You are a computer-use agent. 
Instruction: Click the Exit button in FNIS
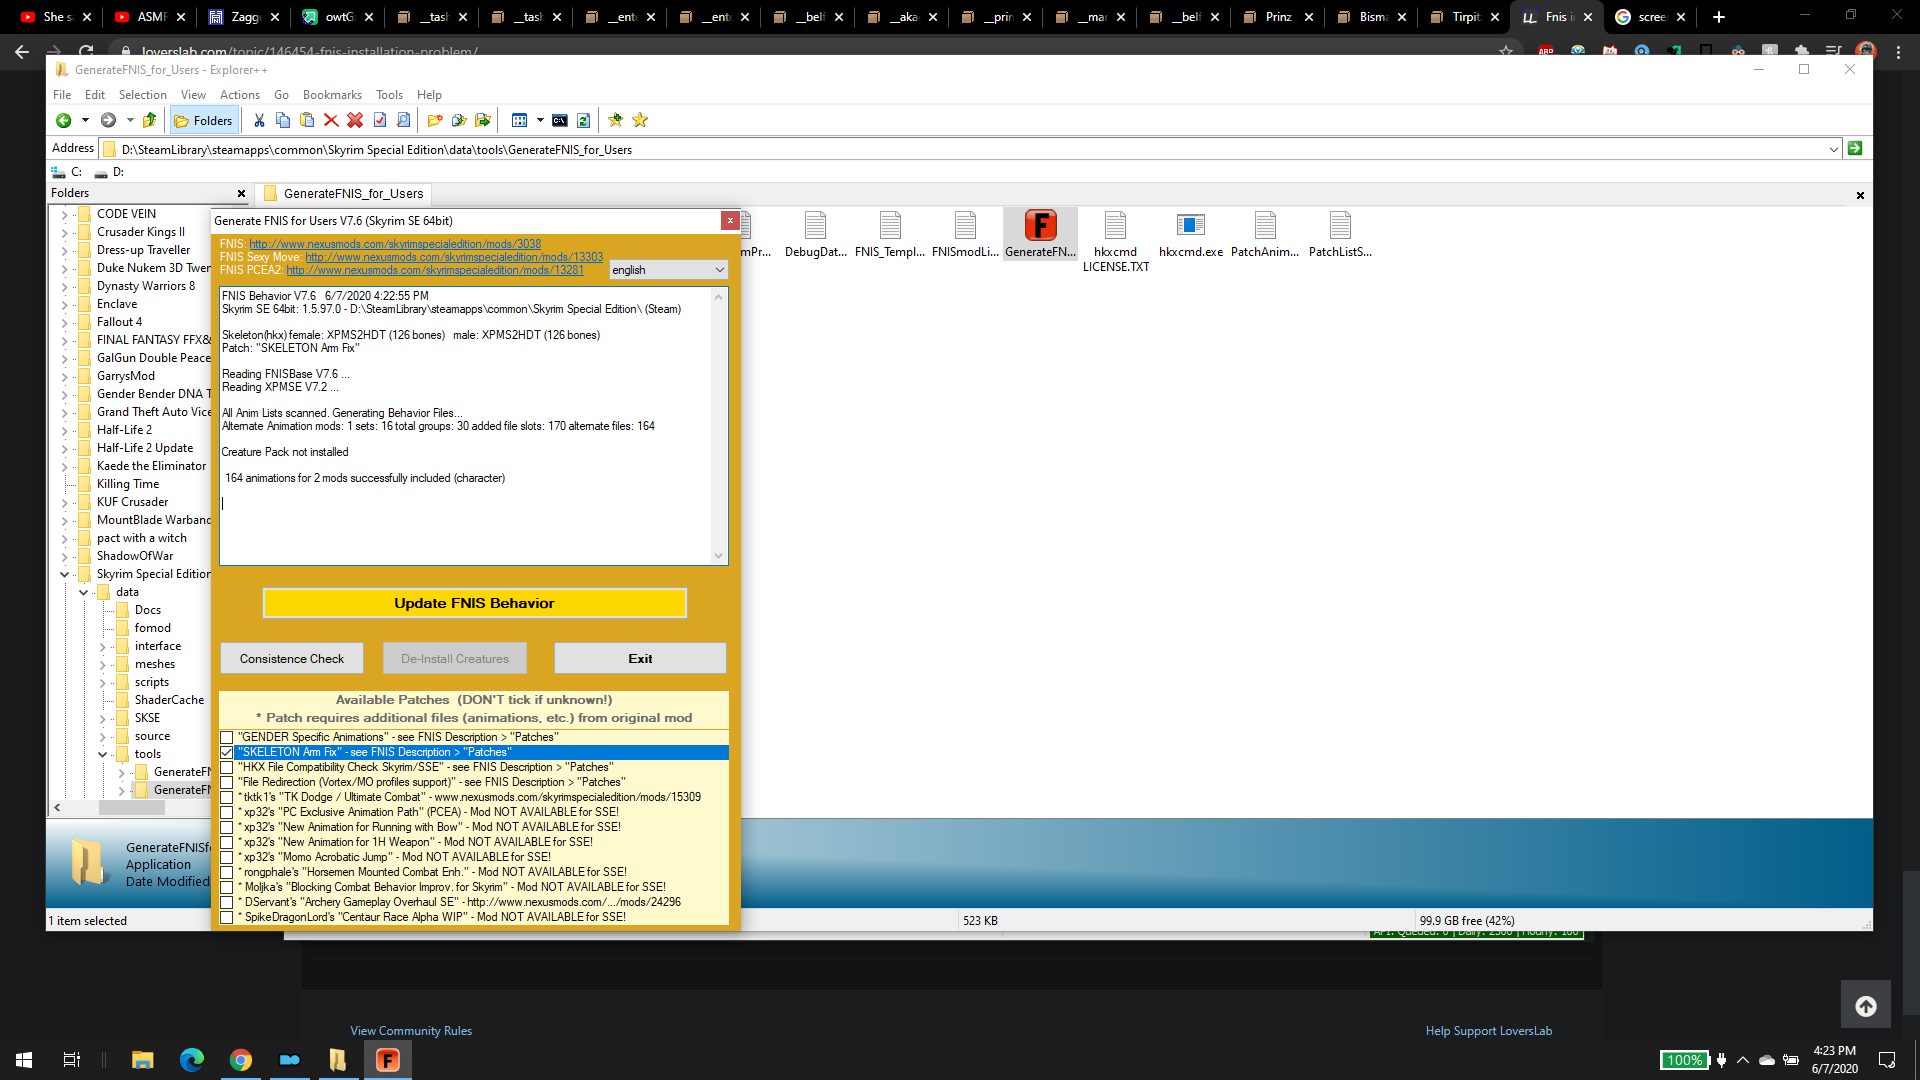pos(640,659)
